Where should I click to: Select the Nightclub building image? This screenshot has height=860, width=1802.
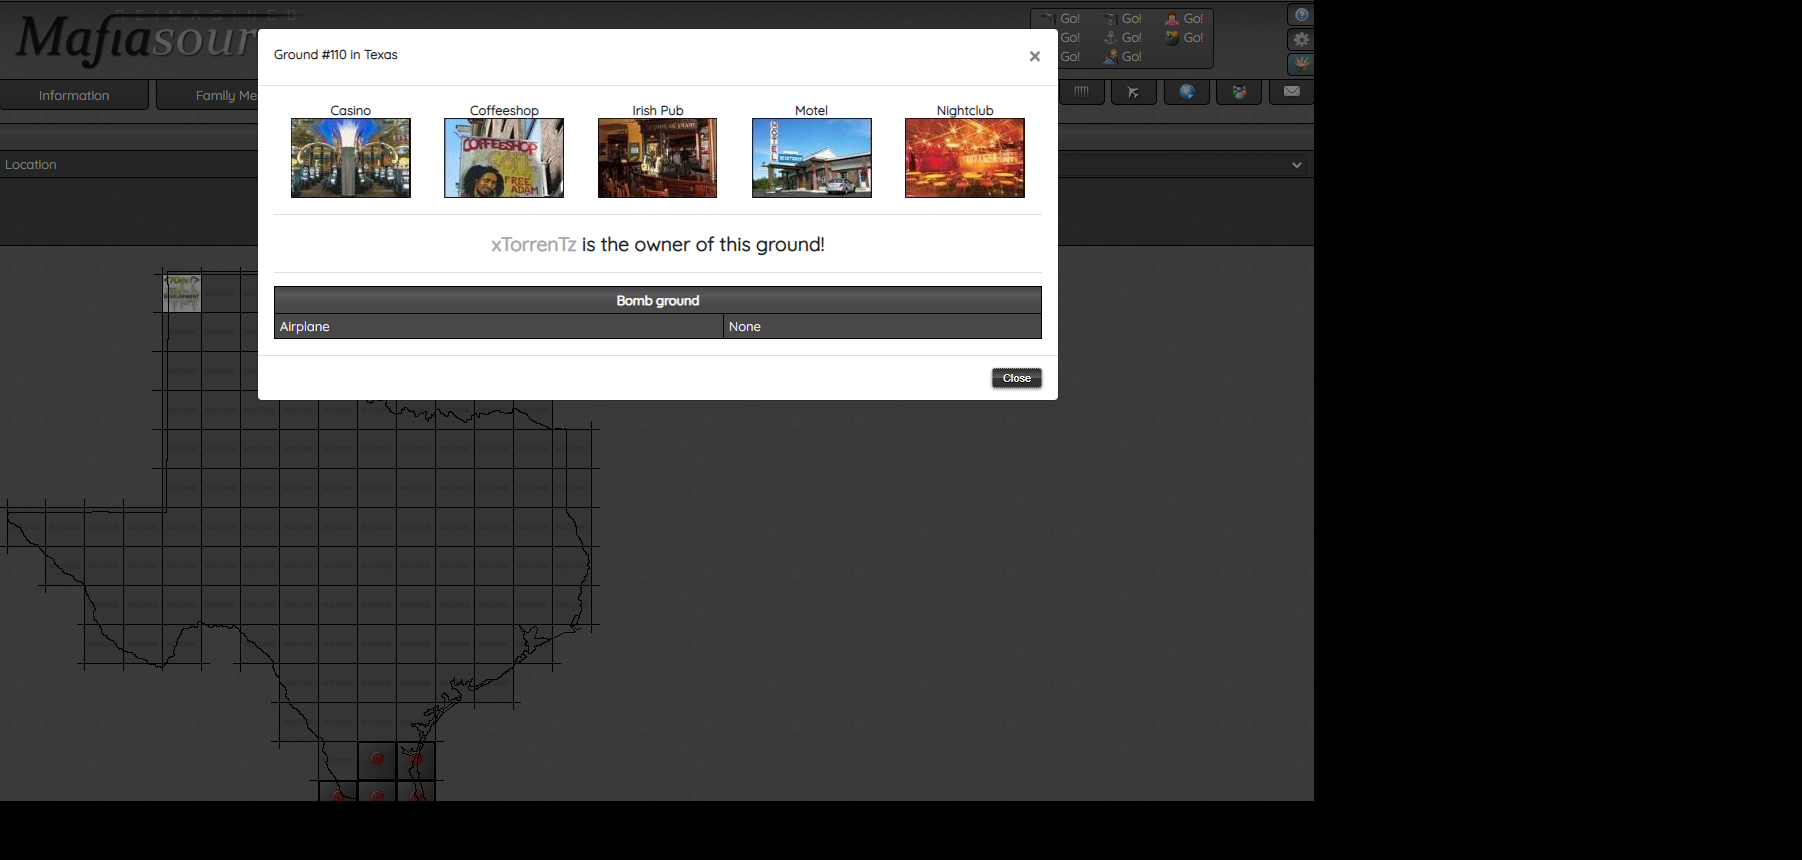pyautogui.click(x=964, y=158)
